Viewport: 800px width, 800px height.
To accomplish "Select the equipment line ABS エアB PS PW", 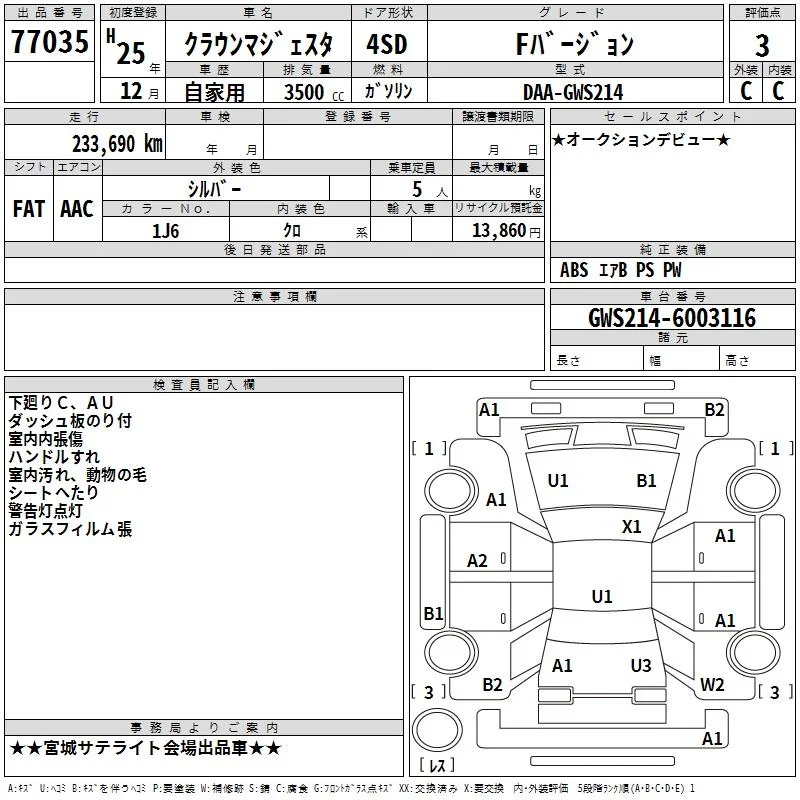I will [620, 270].
